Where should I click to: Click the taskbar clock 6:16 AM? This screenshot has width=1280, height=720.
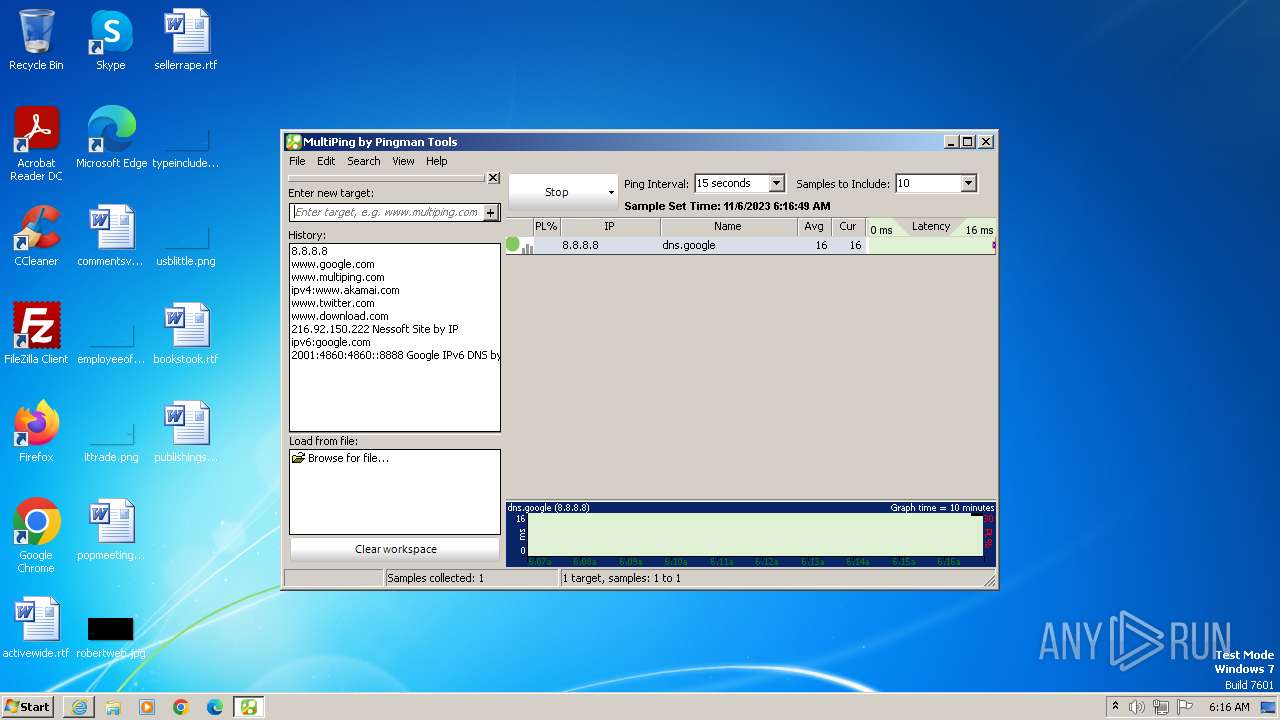(1229, 707)
